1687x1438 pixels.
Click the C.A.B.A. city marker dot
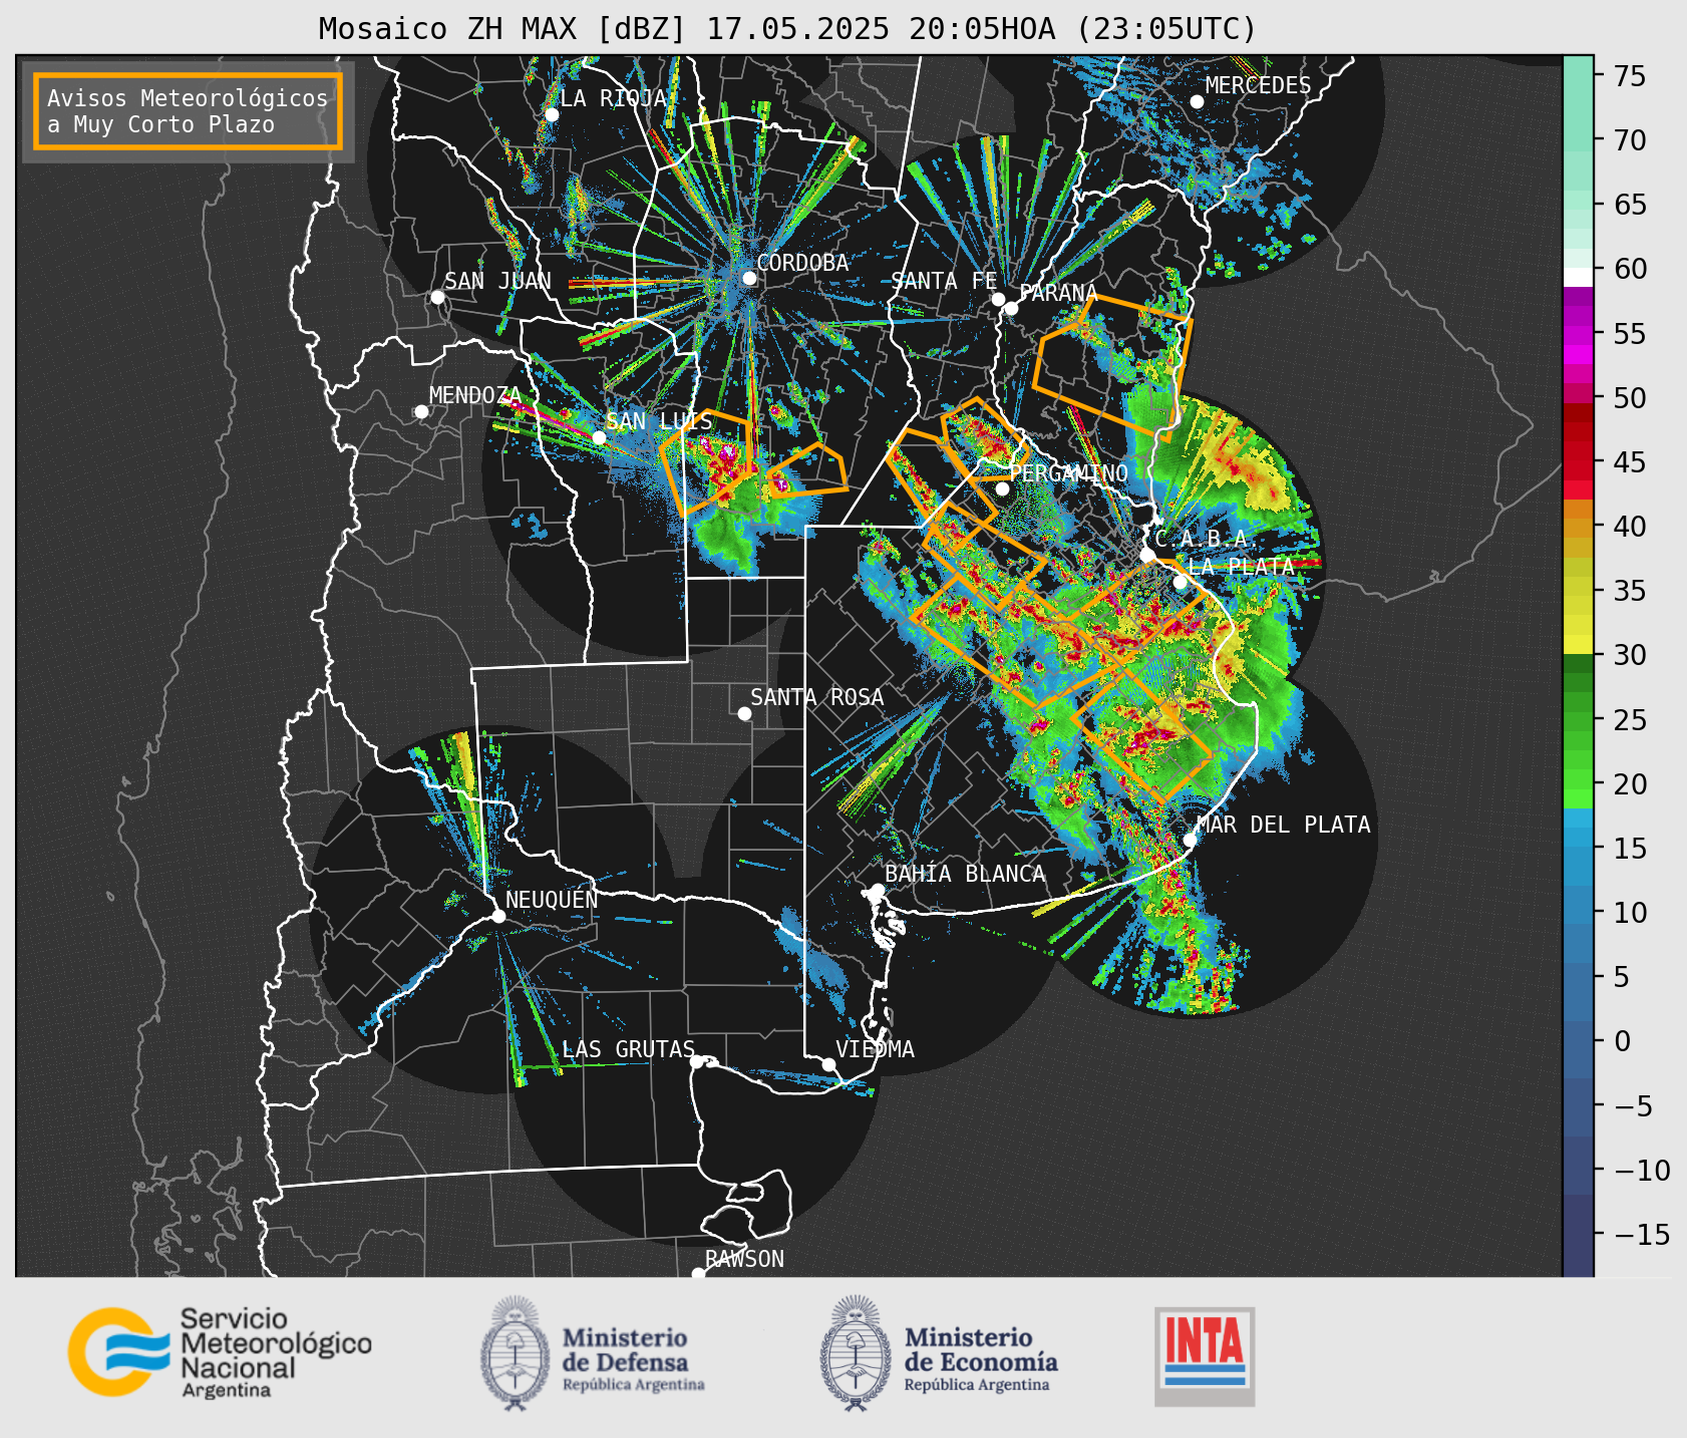[x=1148, y=555]
